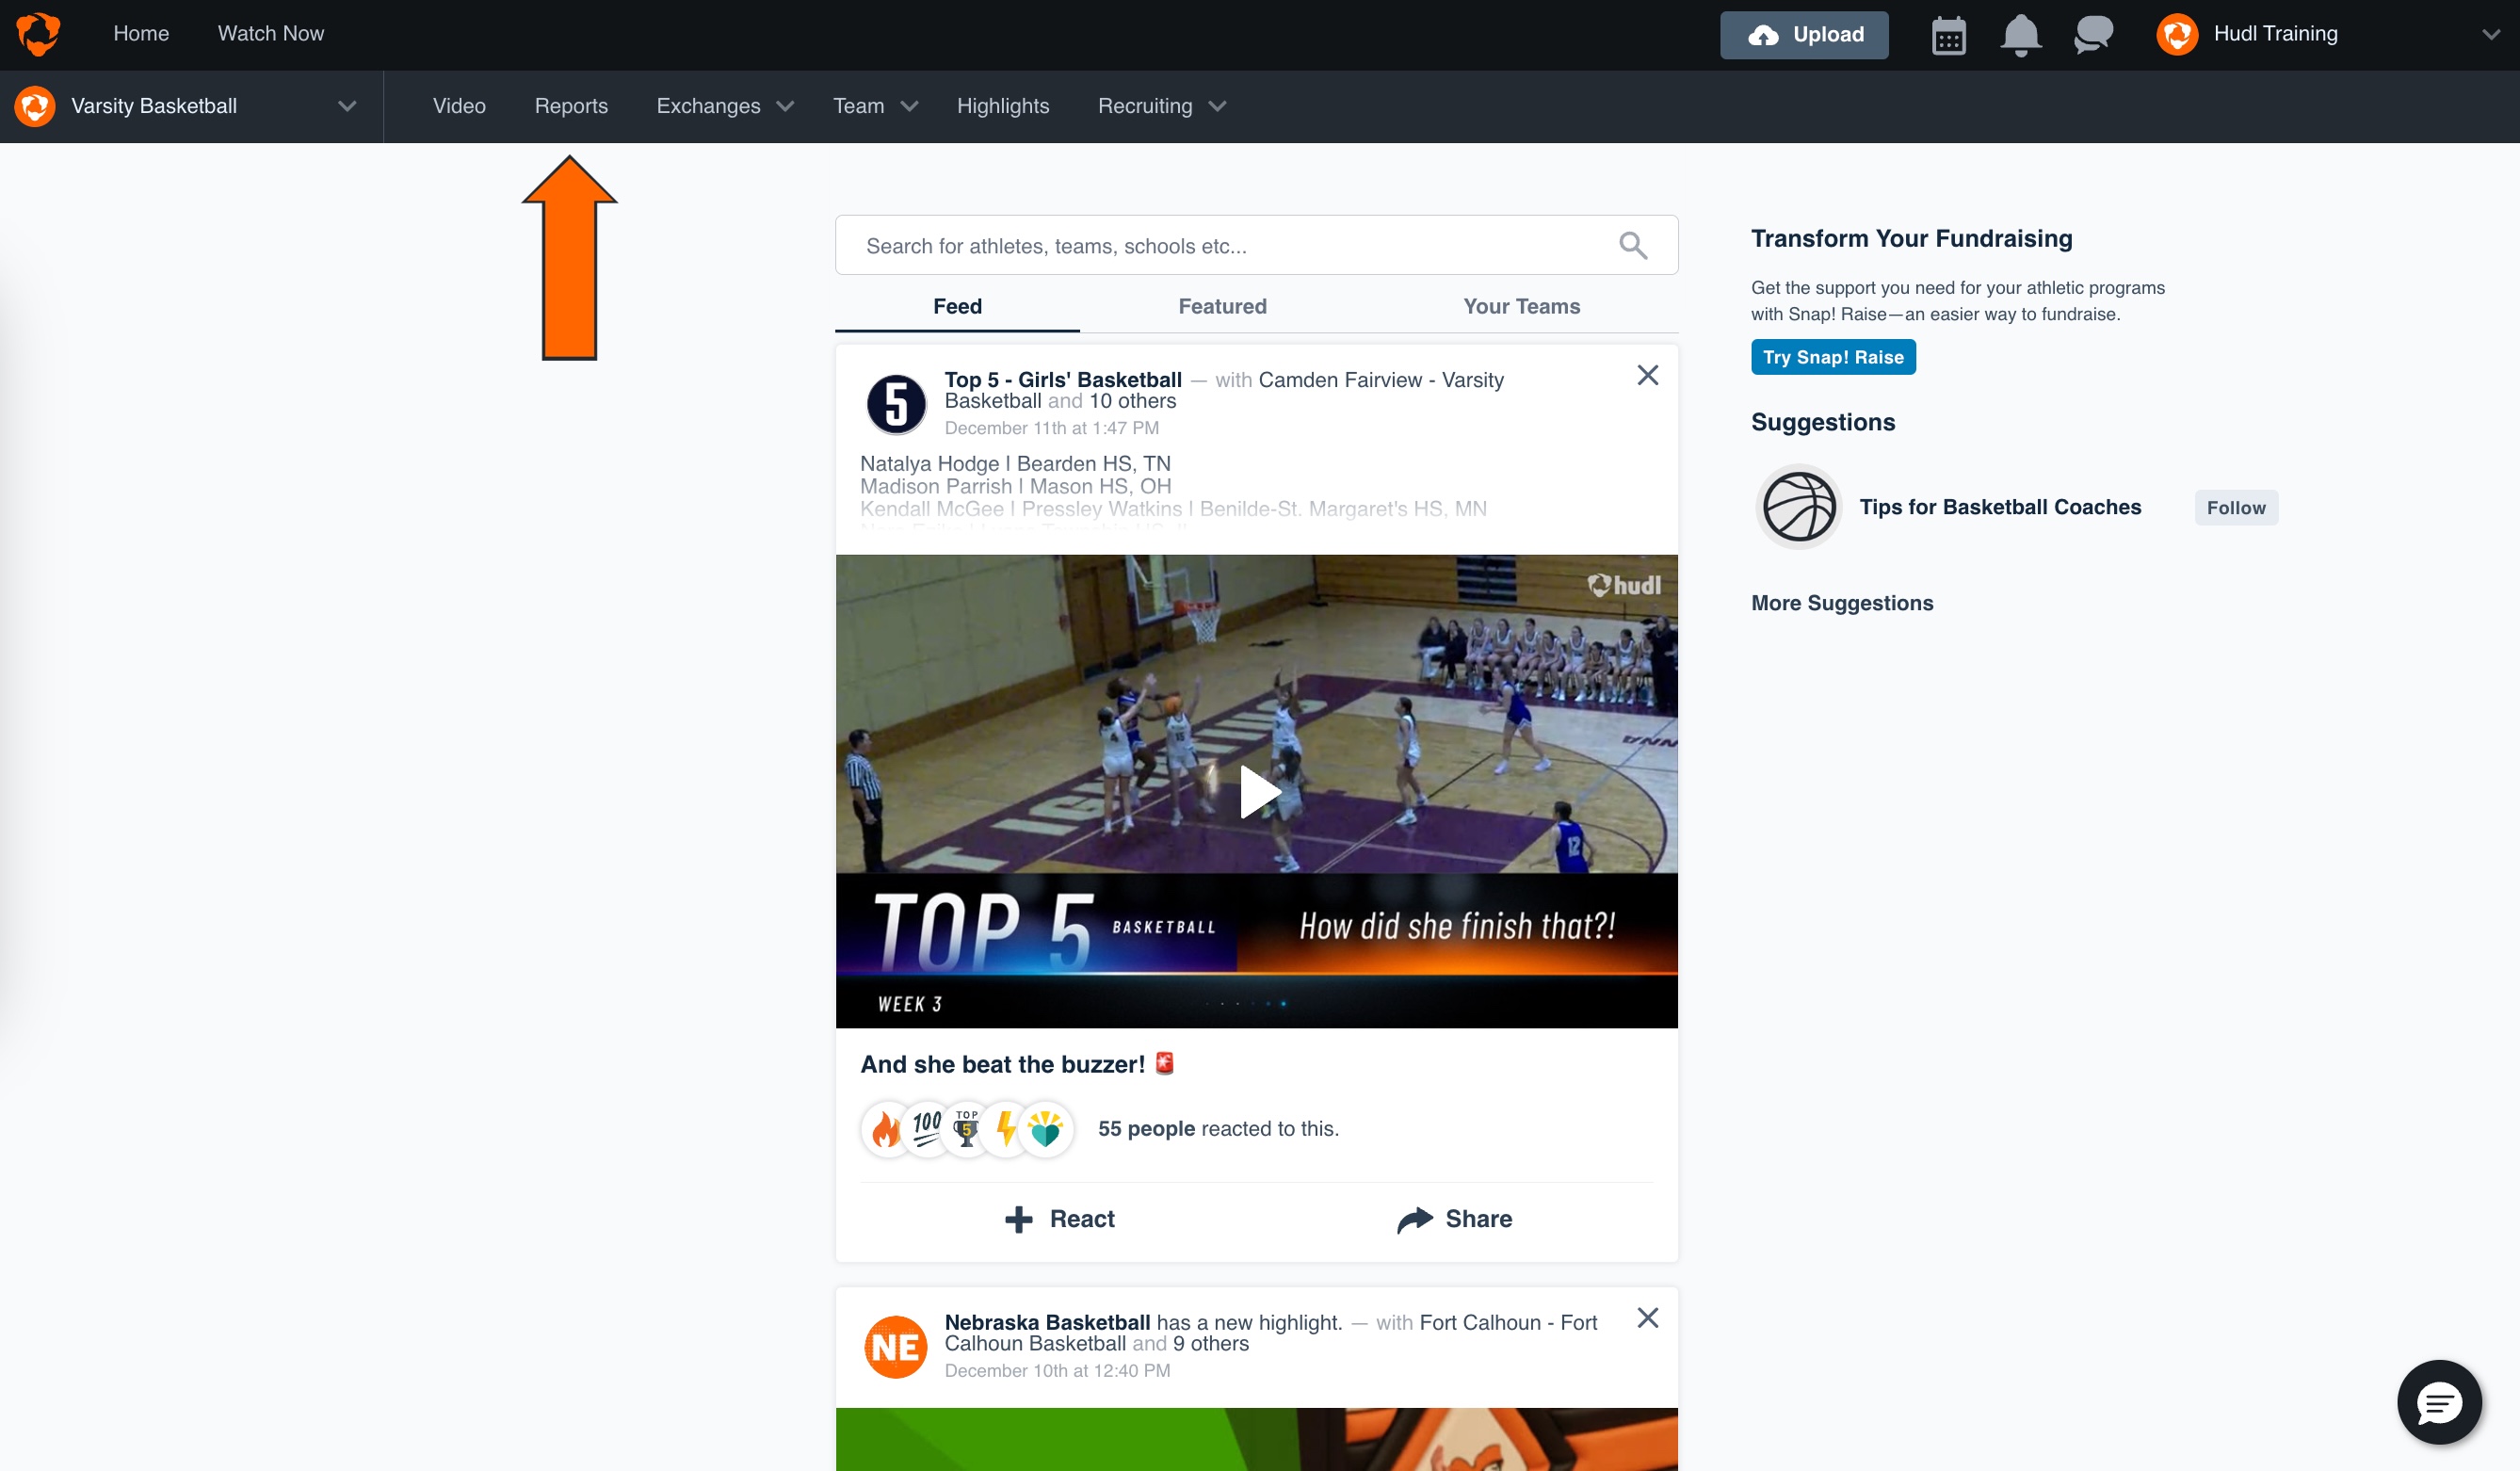
Task: Click the fire reaction emoji
Action: click(x=886, y=1129)
